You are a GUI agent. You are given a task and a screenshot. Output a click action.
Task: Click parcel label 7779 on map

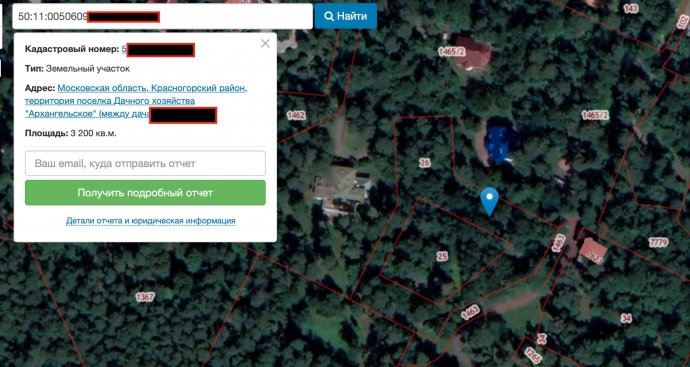(x=658, y=242)
